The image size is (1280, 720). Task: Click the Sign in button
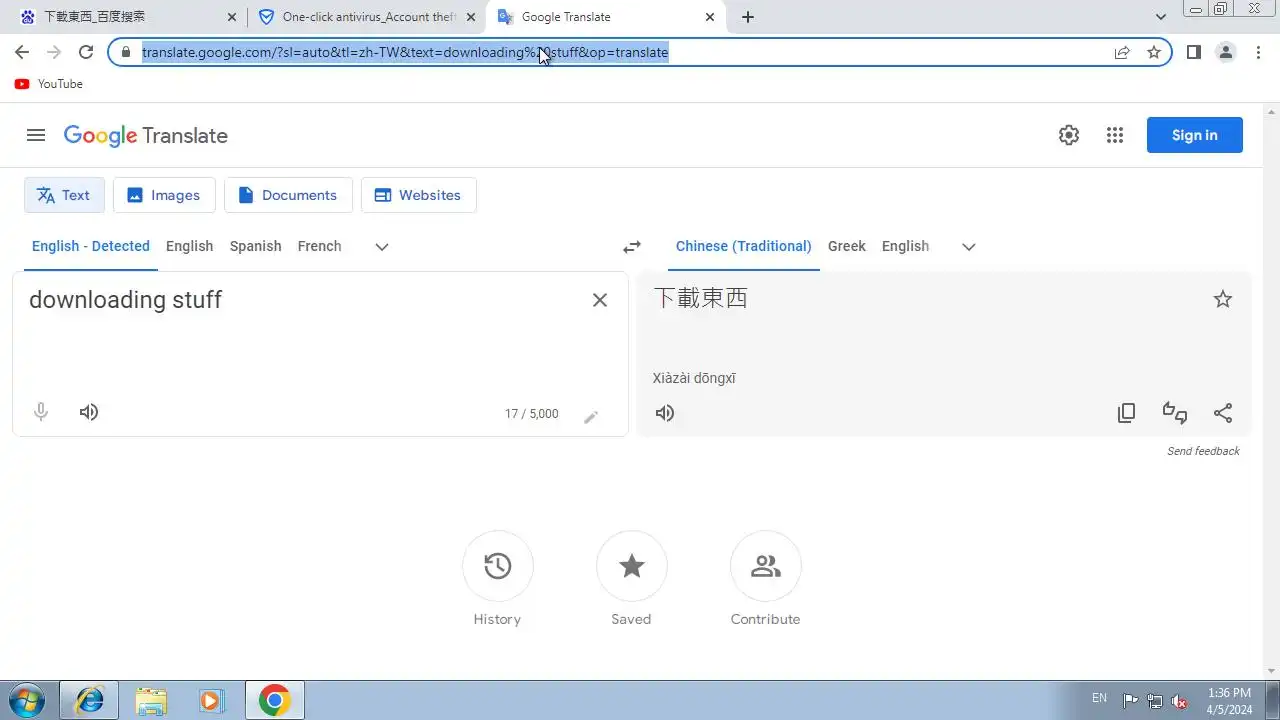[1195, 135]
